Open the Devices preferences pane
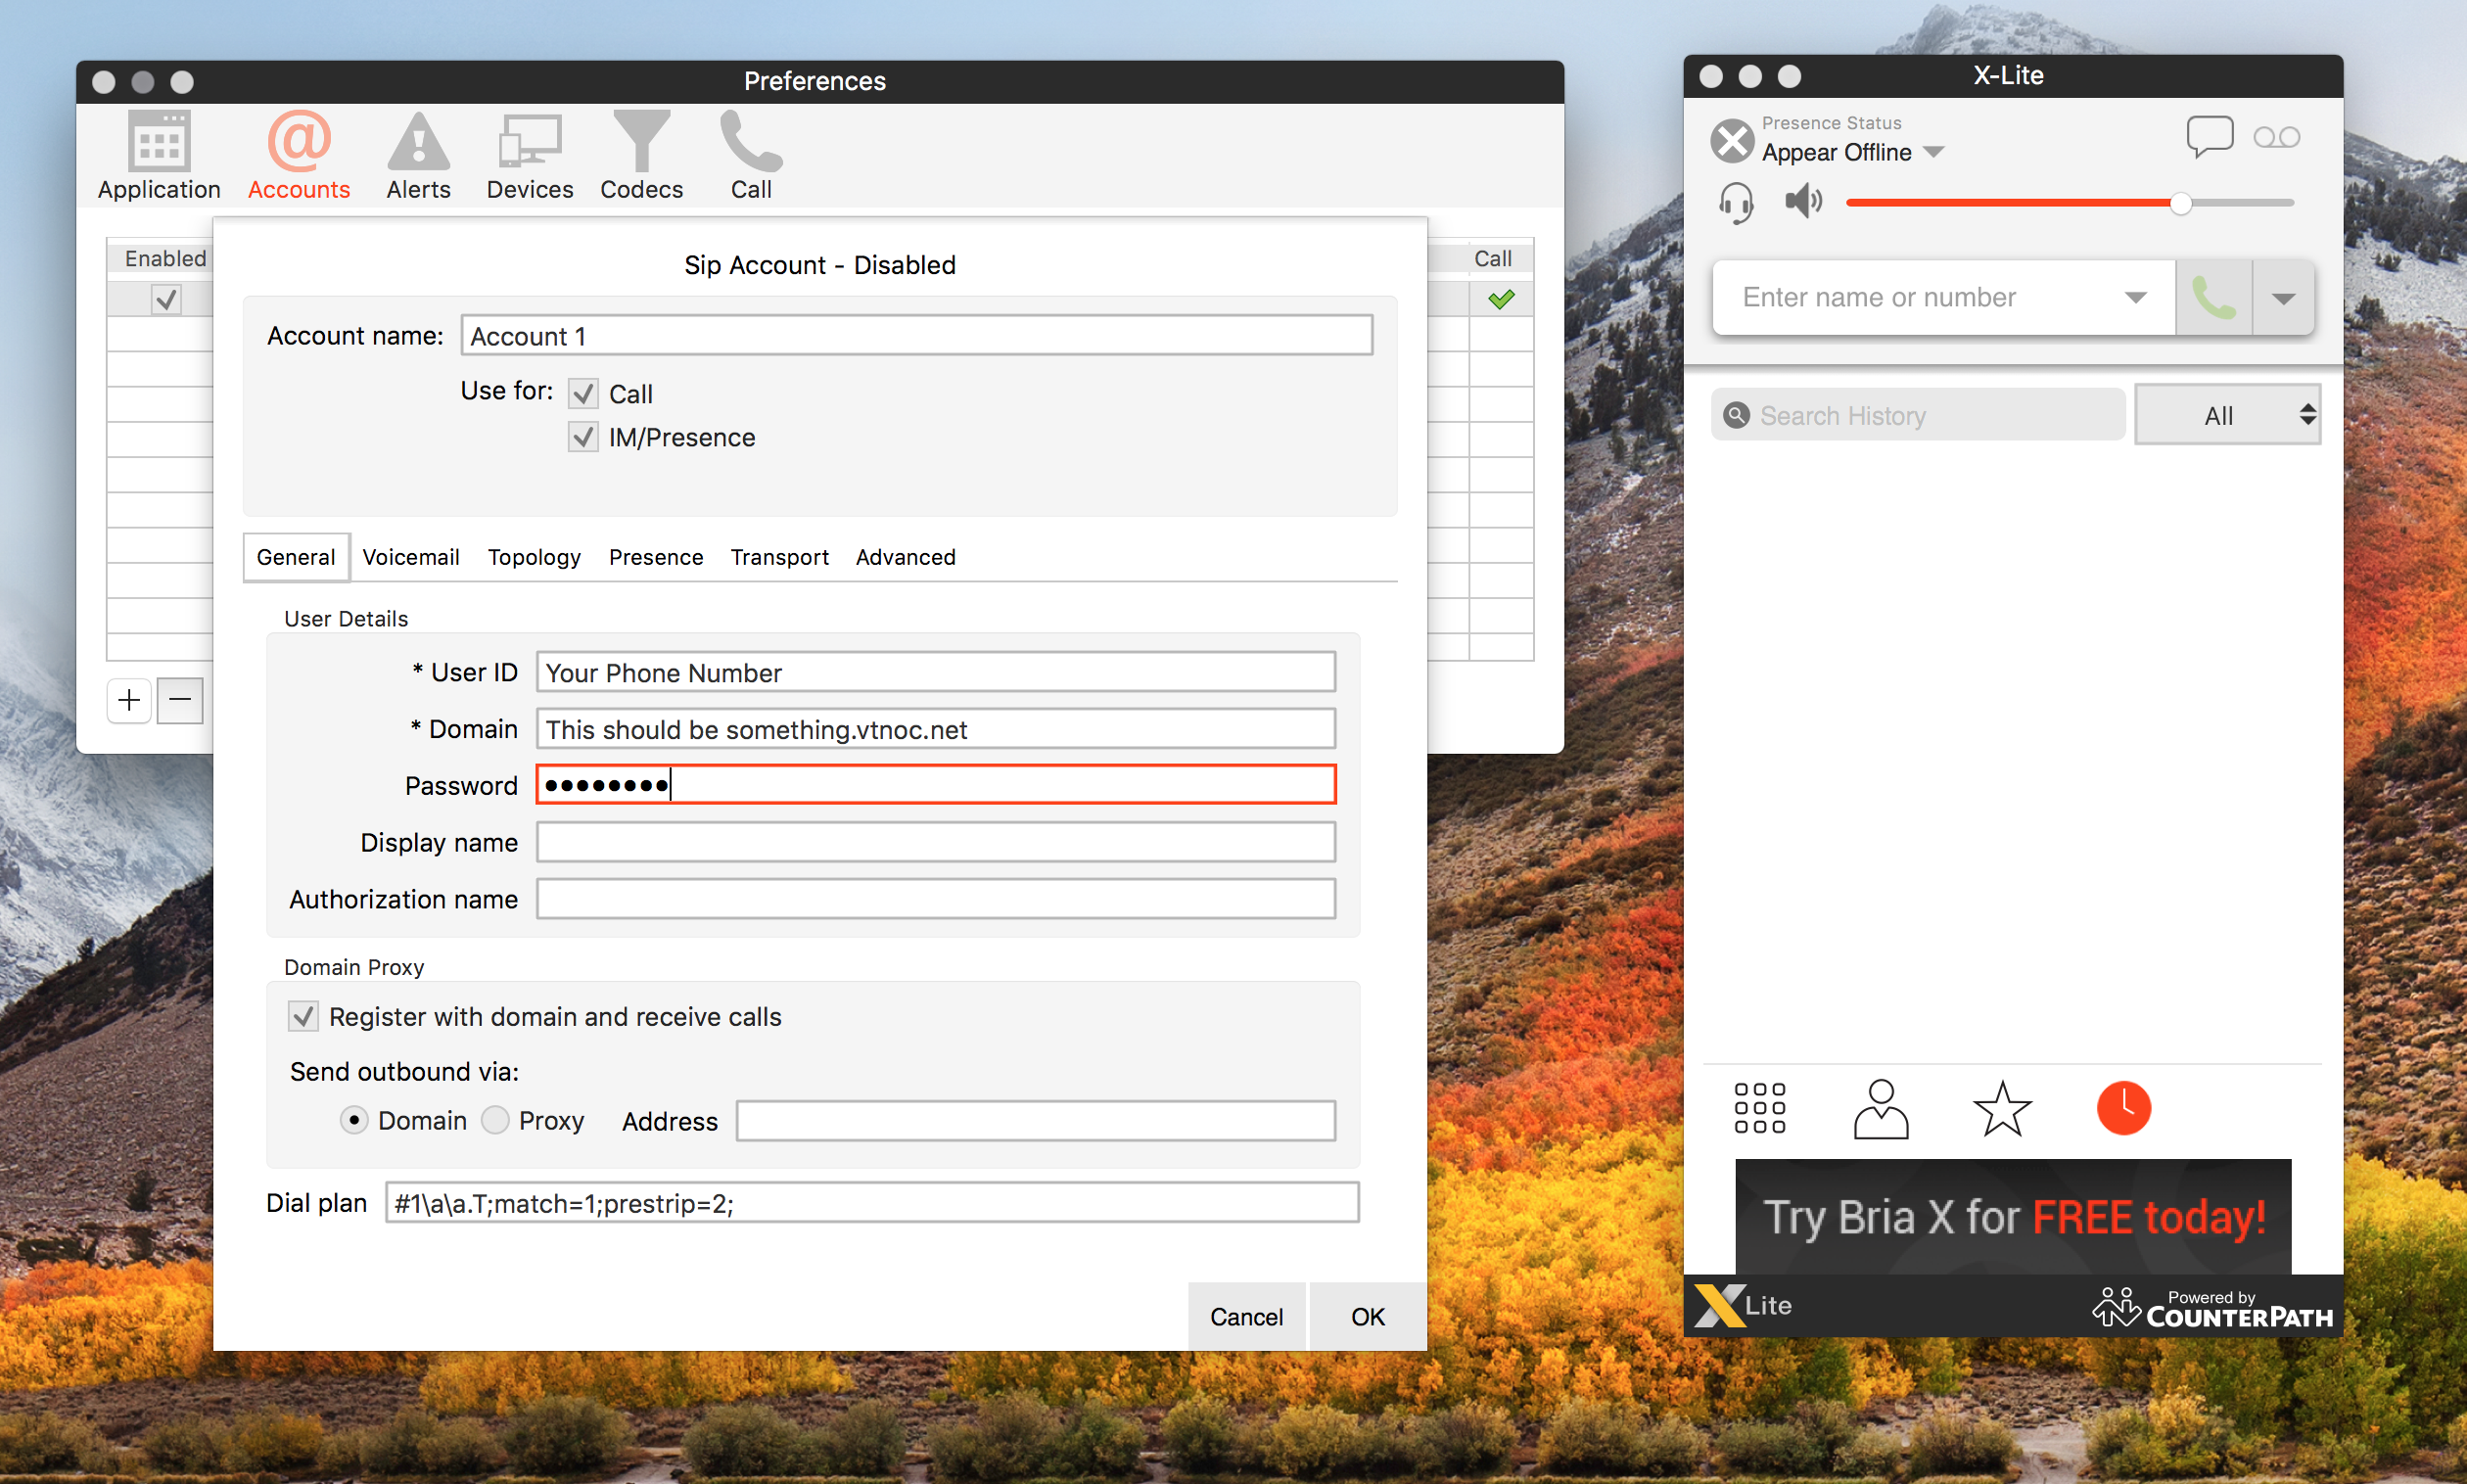Viewport: 2467px width, 1484px height. [529, 156]
